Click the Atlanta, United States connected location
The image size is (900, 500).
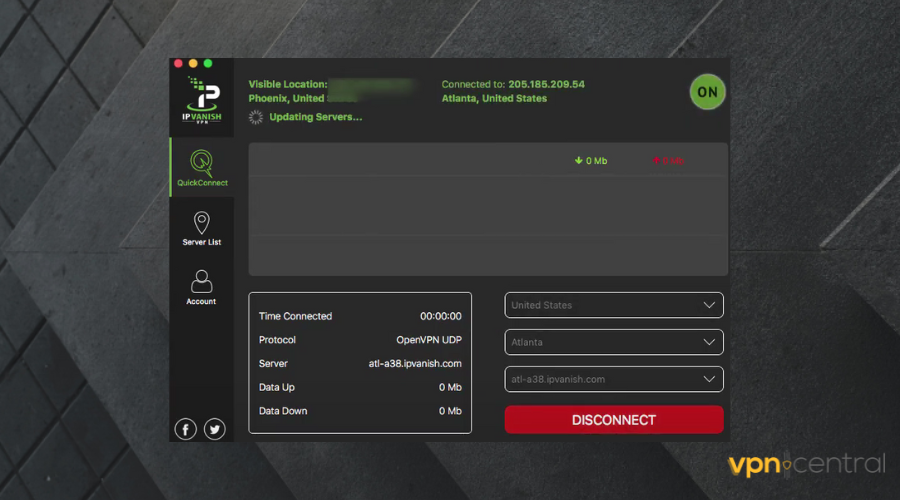point(494,98)
